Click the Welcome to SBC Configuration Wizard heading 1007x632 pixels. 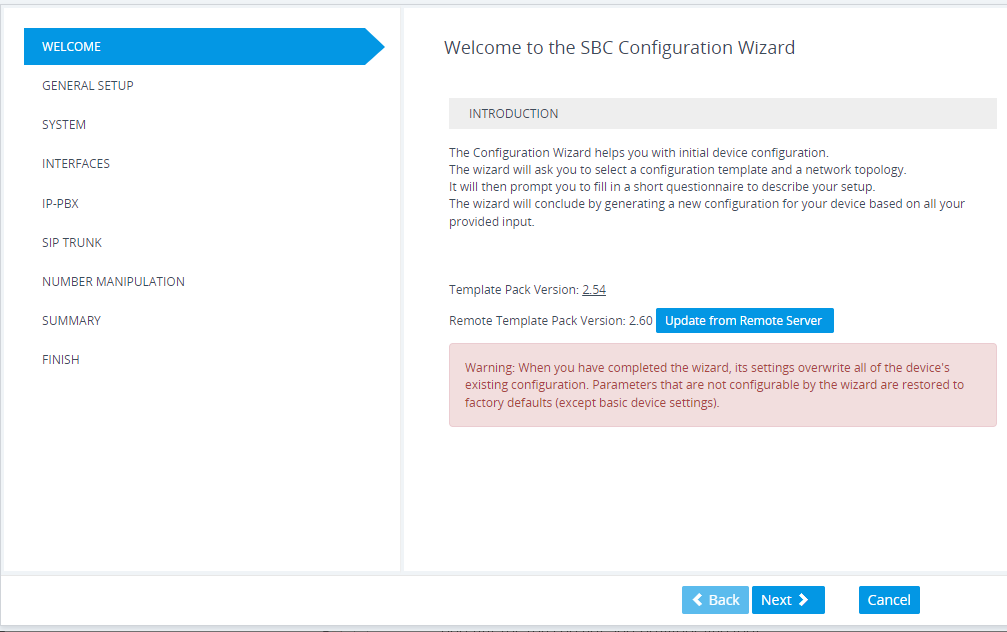(x=619, y=47)
